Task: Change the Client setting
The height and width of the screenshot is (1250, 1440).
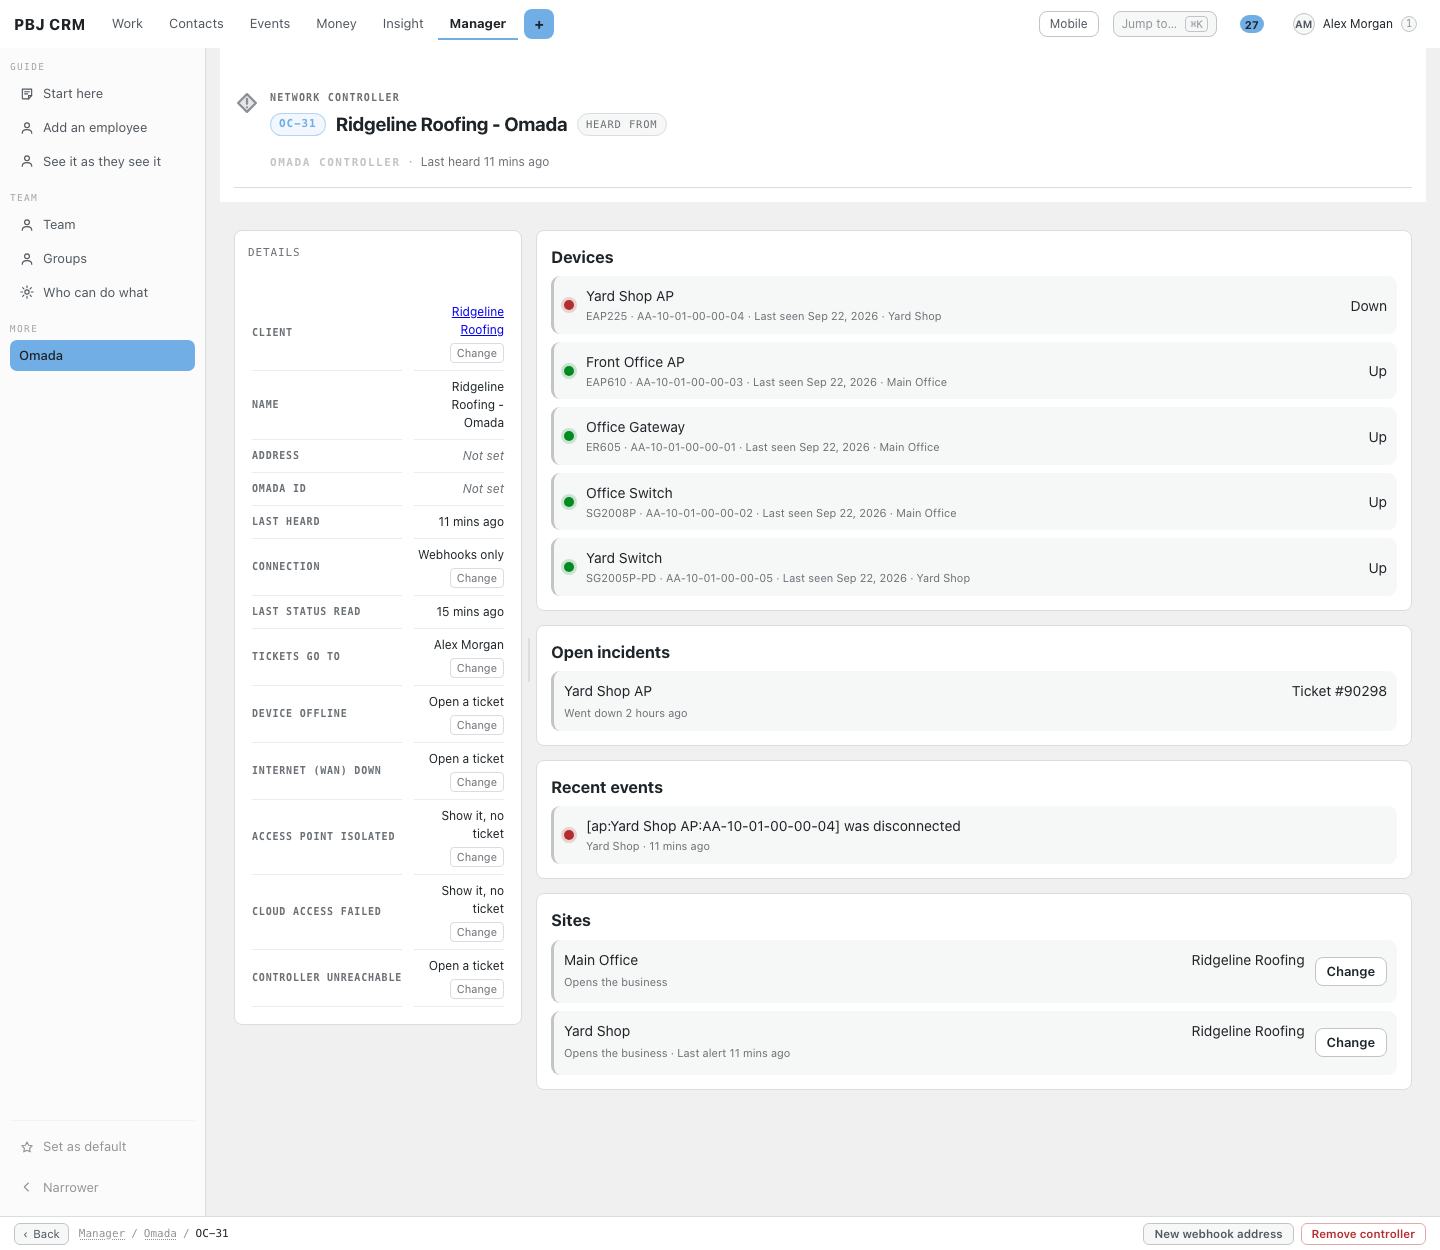Action: click(477, 353)
